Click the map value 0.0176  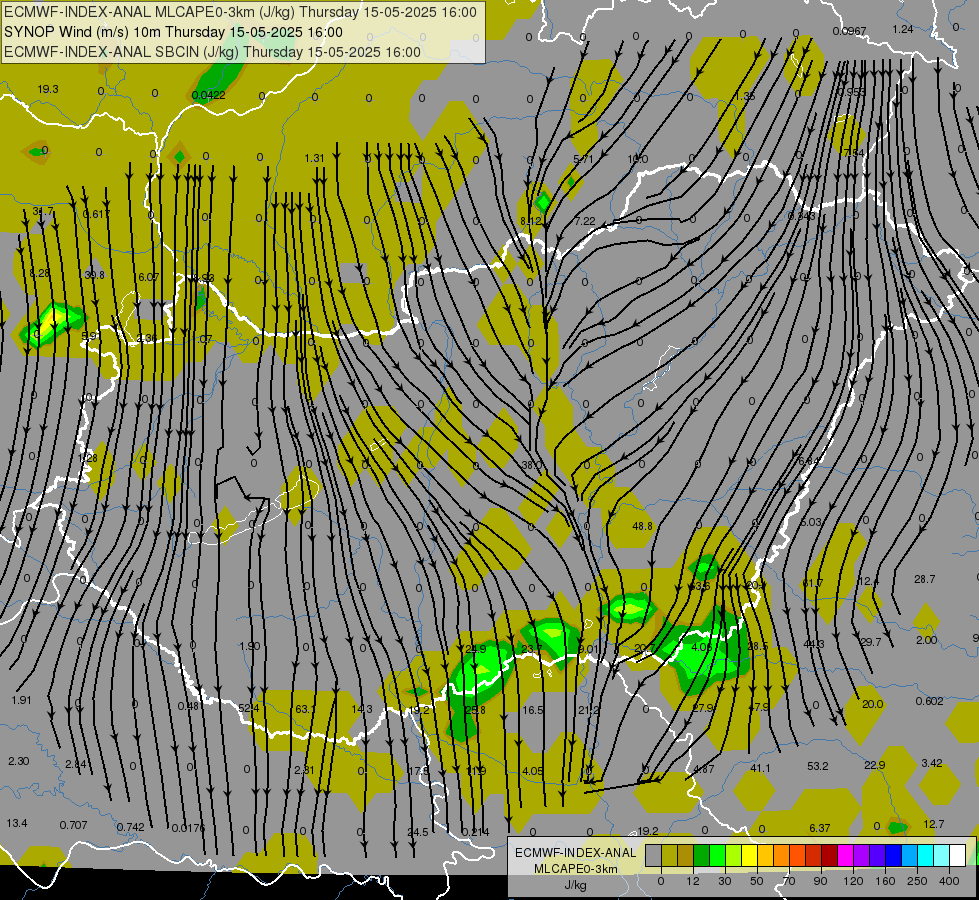tap(188, 828)
